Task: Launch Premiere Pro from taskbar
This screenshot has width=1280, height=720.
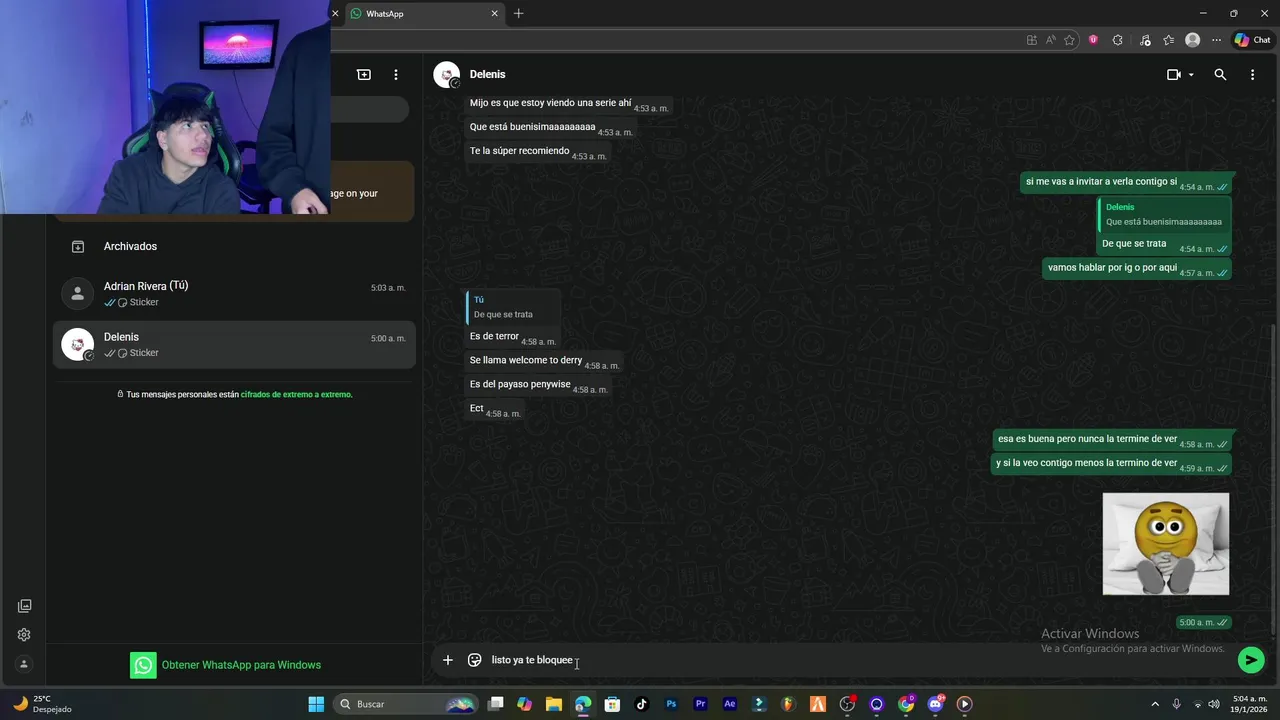Action: point(700,704)
